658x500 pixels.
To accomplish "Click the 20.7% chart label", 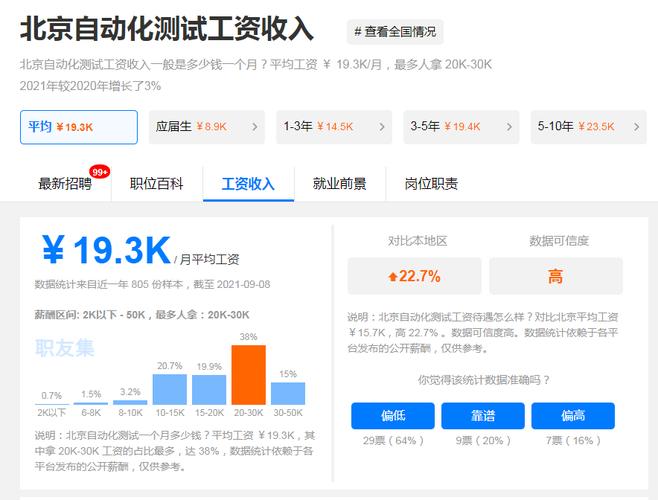I will click(x=170, y=366).
